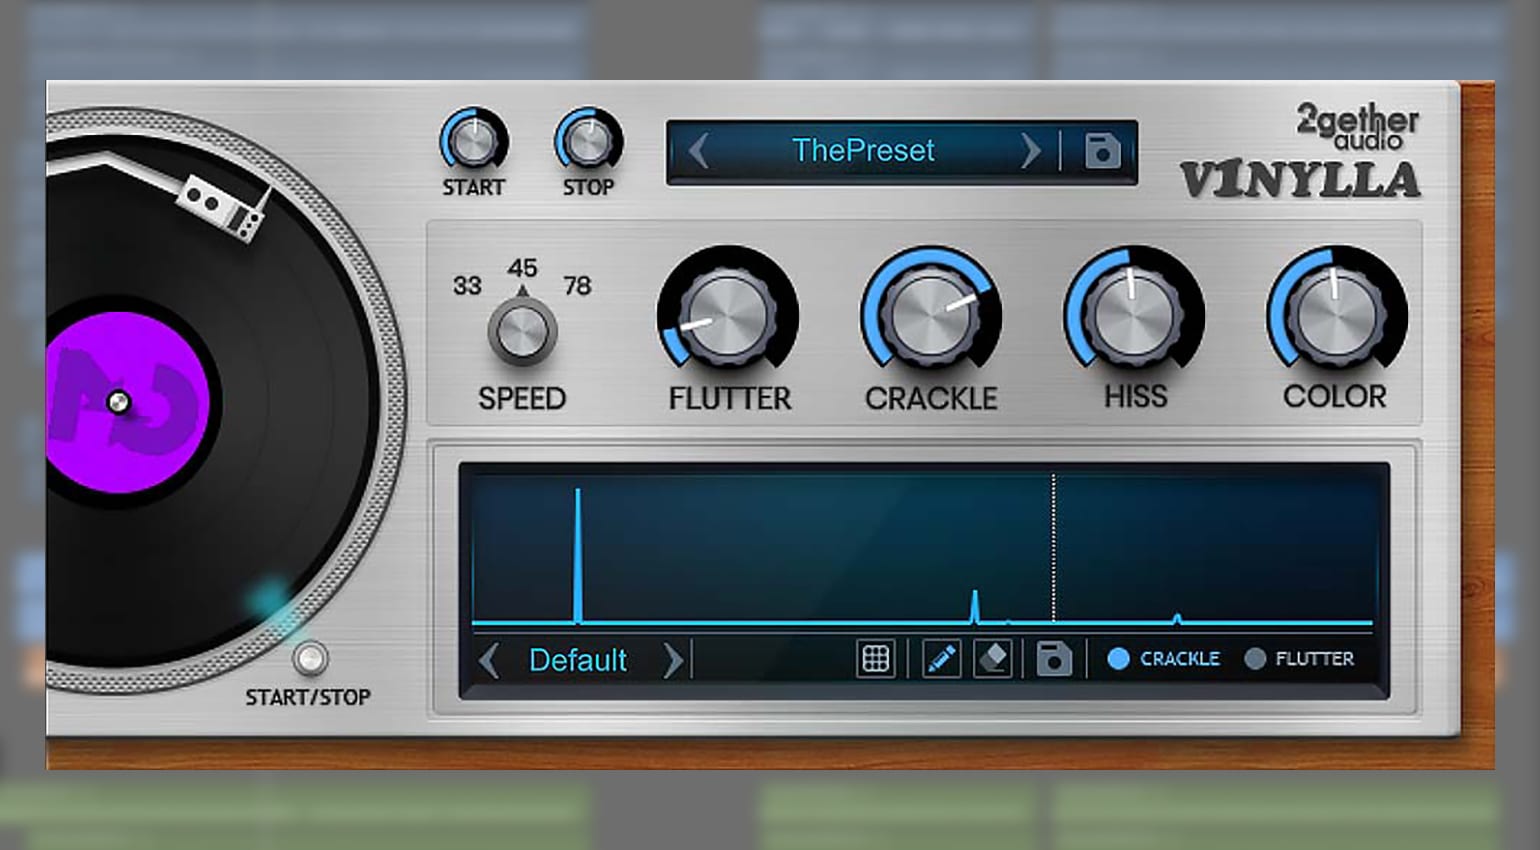
Task: Advance to the next preset with the right arrow
Action: coord(1030,152)
